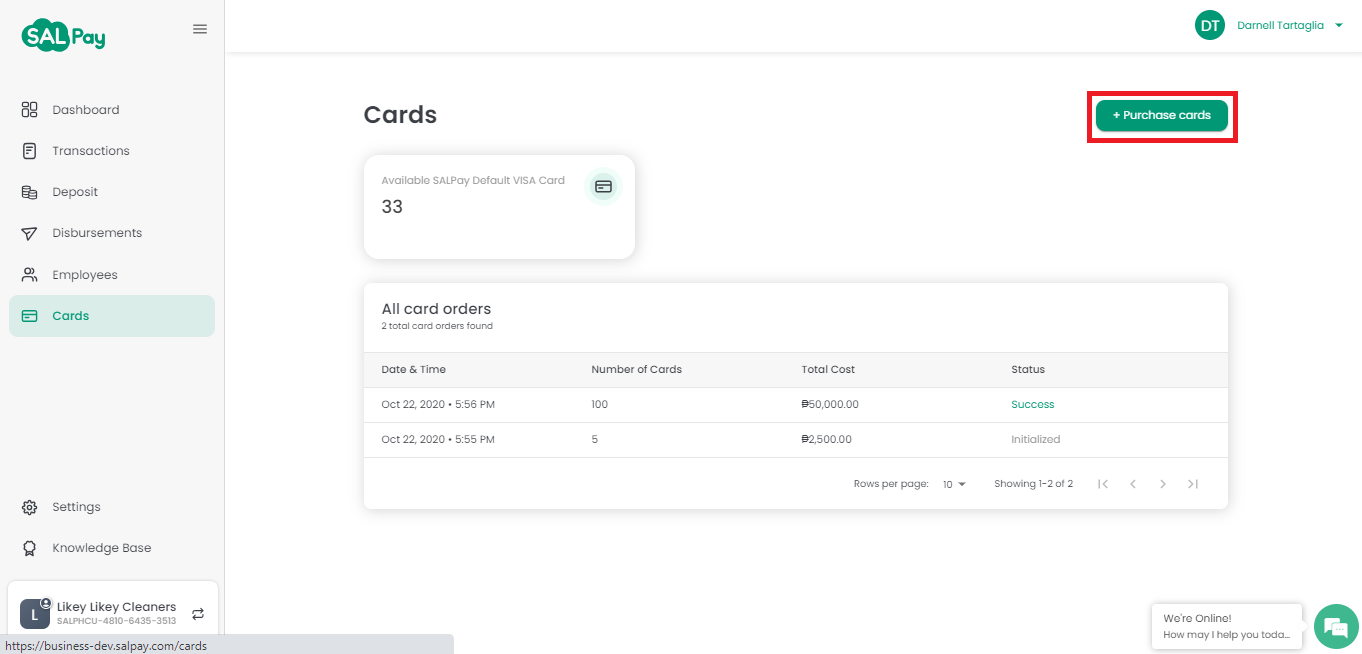Click the Initialized status text

(x=1036, y=440)
